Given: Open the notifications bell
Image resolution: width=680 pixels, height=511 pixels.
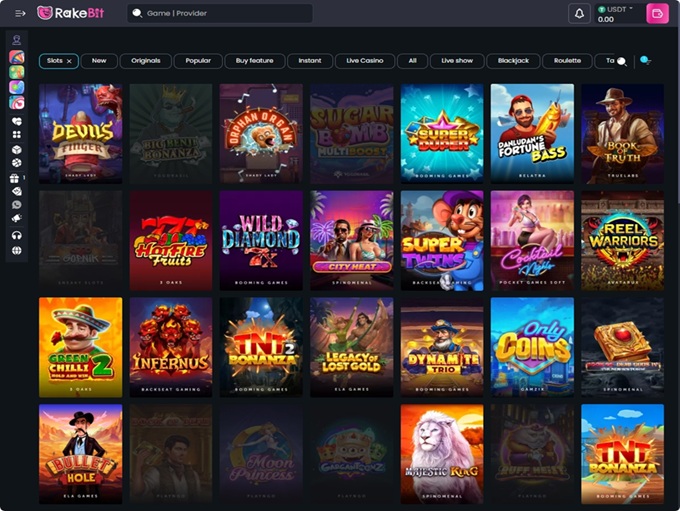Looking at the screenshot, I should click(579, 13).
